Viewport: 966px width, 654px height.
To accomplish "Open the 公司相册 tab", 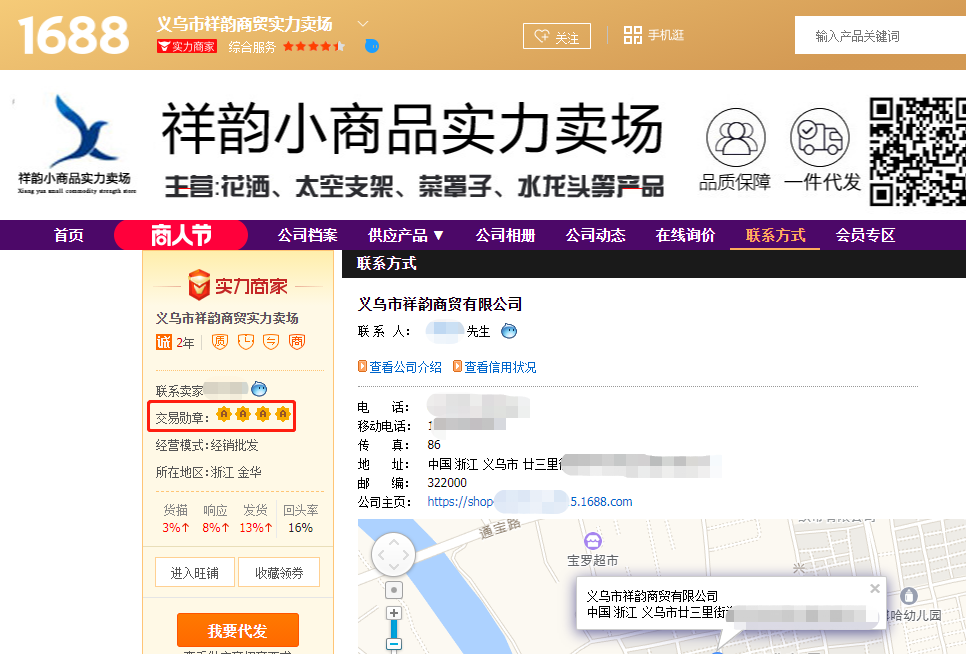I will (505, 235).
